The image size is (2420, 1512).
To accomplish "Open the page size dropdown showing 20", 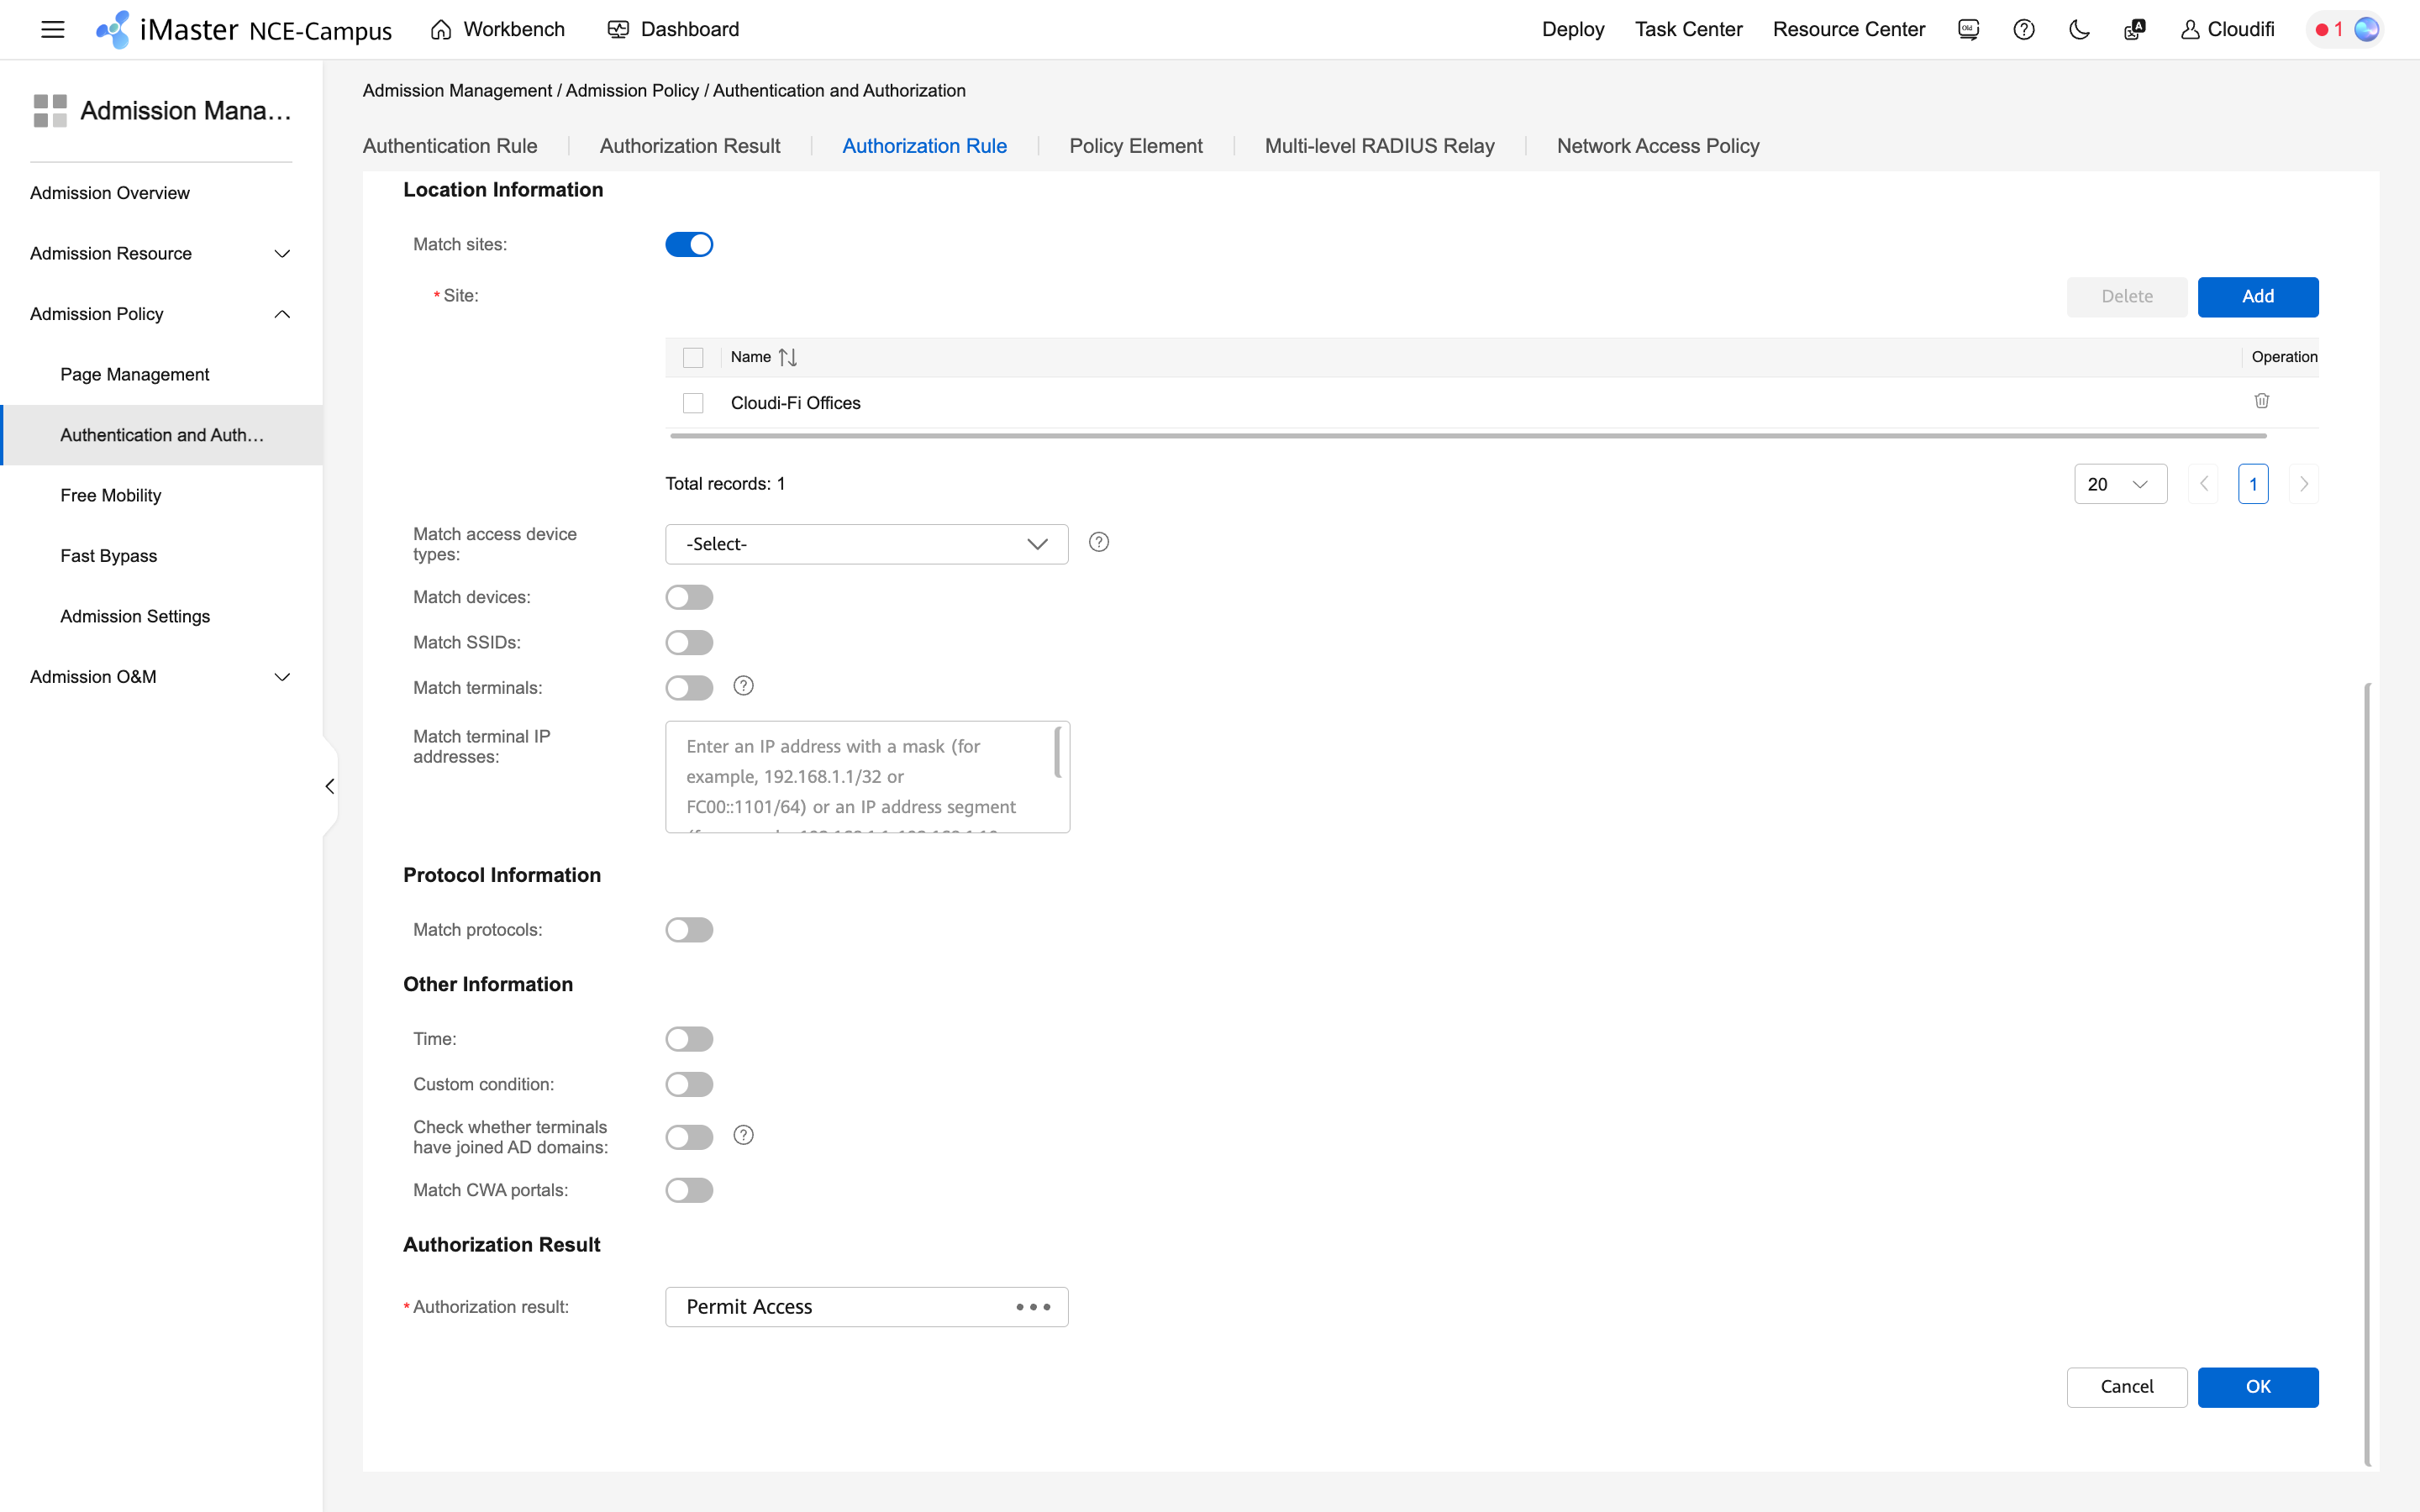I will click(2120, 483).
